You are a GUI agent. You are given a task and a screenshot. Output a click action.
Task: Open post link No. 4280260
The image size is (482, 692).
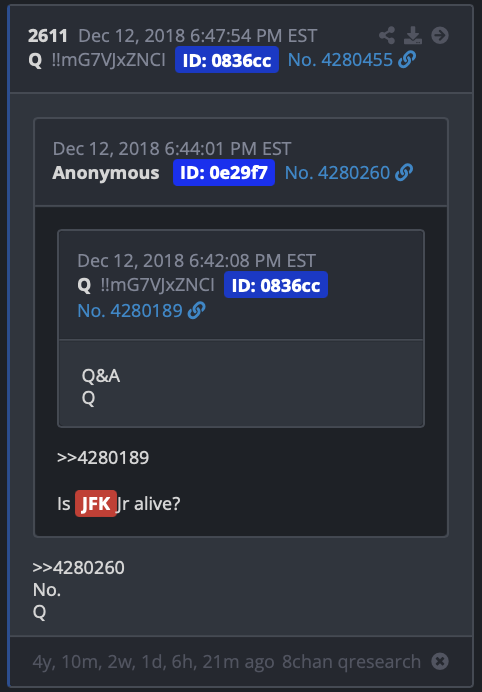pyautogui.click(x=337, y=173)
